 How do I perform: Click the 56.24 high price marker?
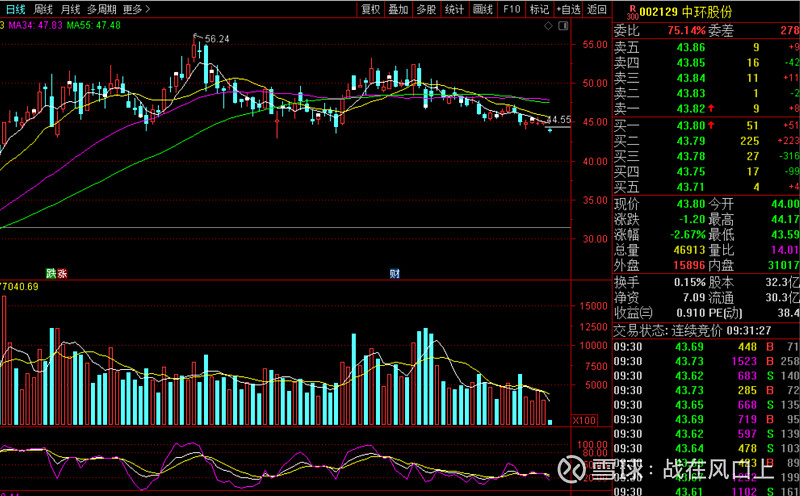point(214,39)
